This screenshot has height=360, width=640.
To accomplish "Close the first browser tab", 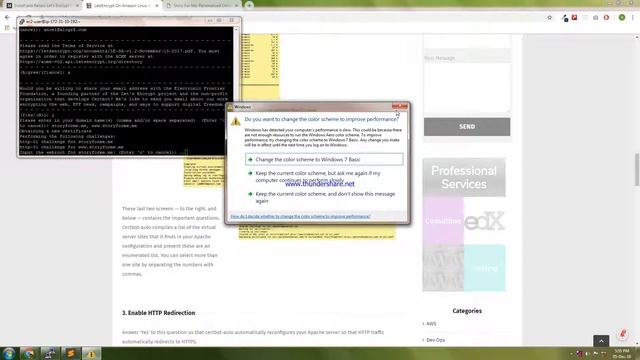I will pos(77,6).
